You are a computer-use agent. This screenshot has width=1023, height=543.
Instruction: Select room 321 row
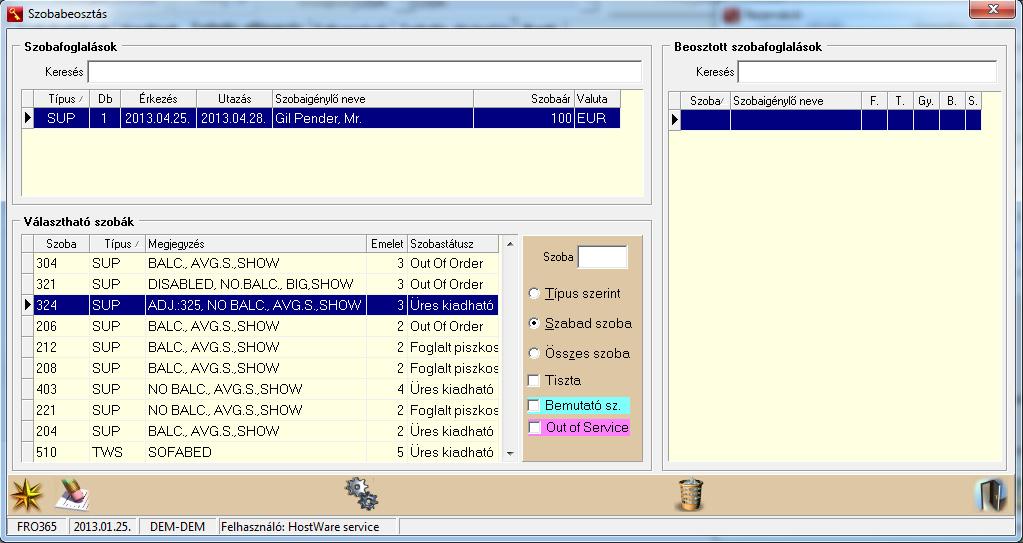tap(260, 285)
